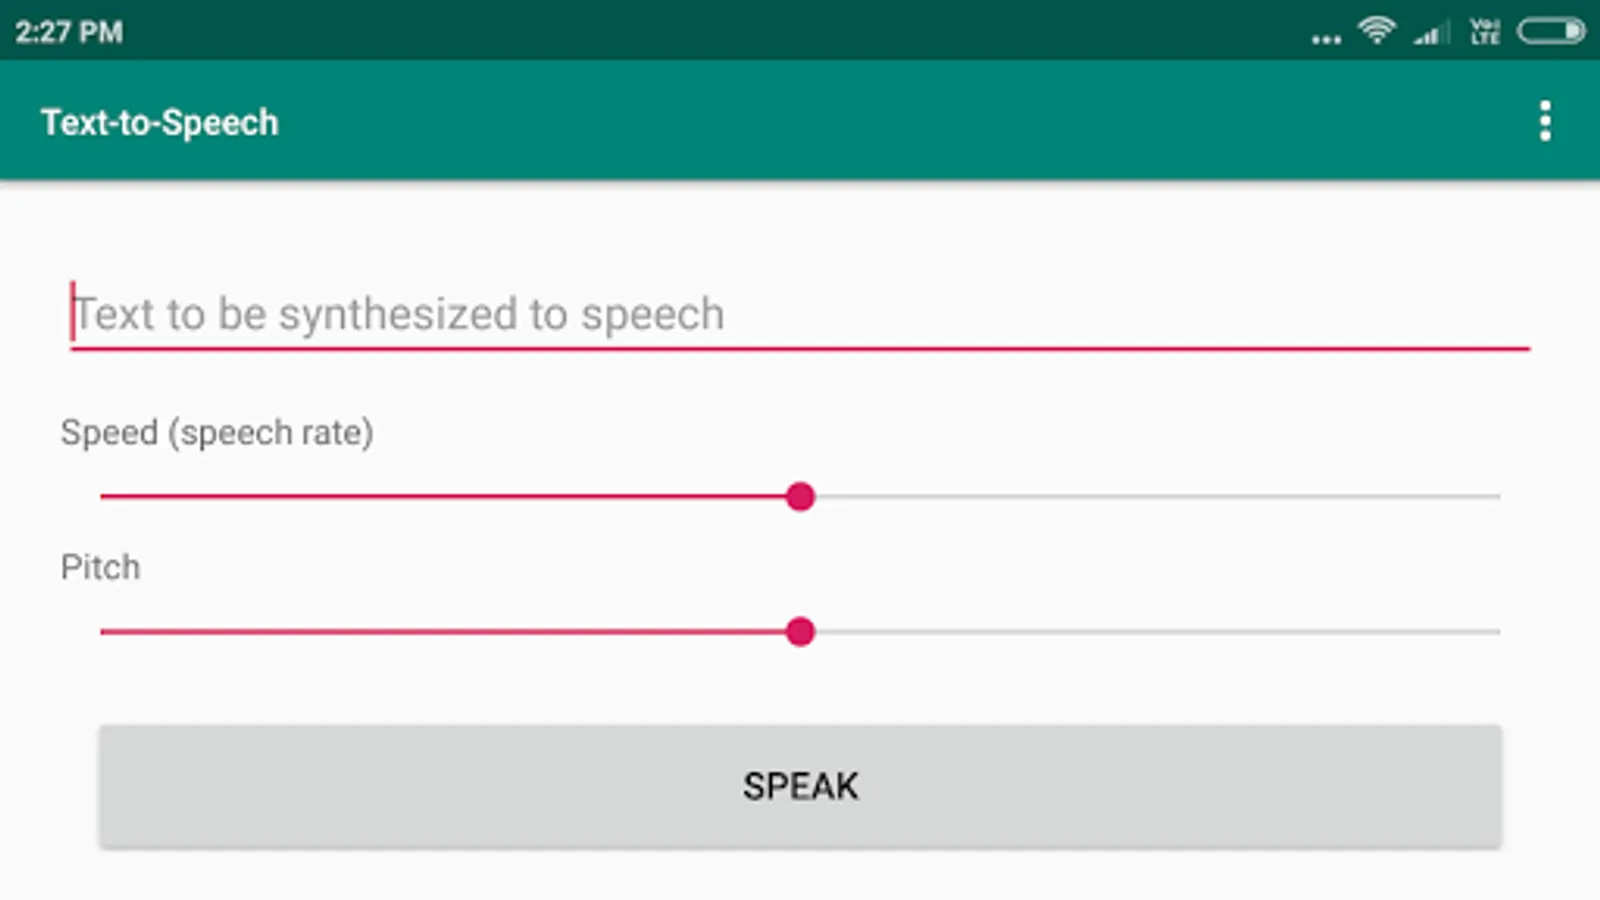The width and height of the screenshot is (1600, 900).
Task: Click the pink filled portion of Pitch track
Action: 450,631
